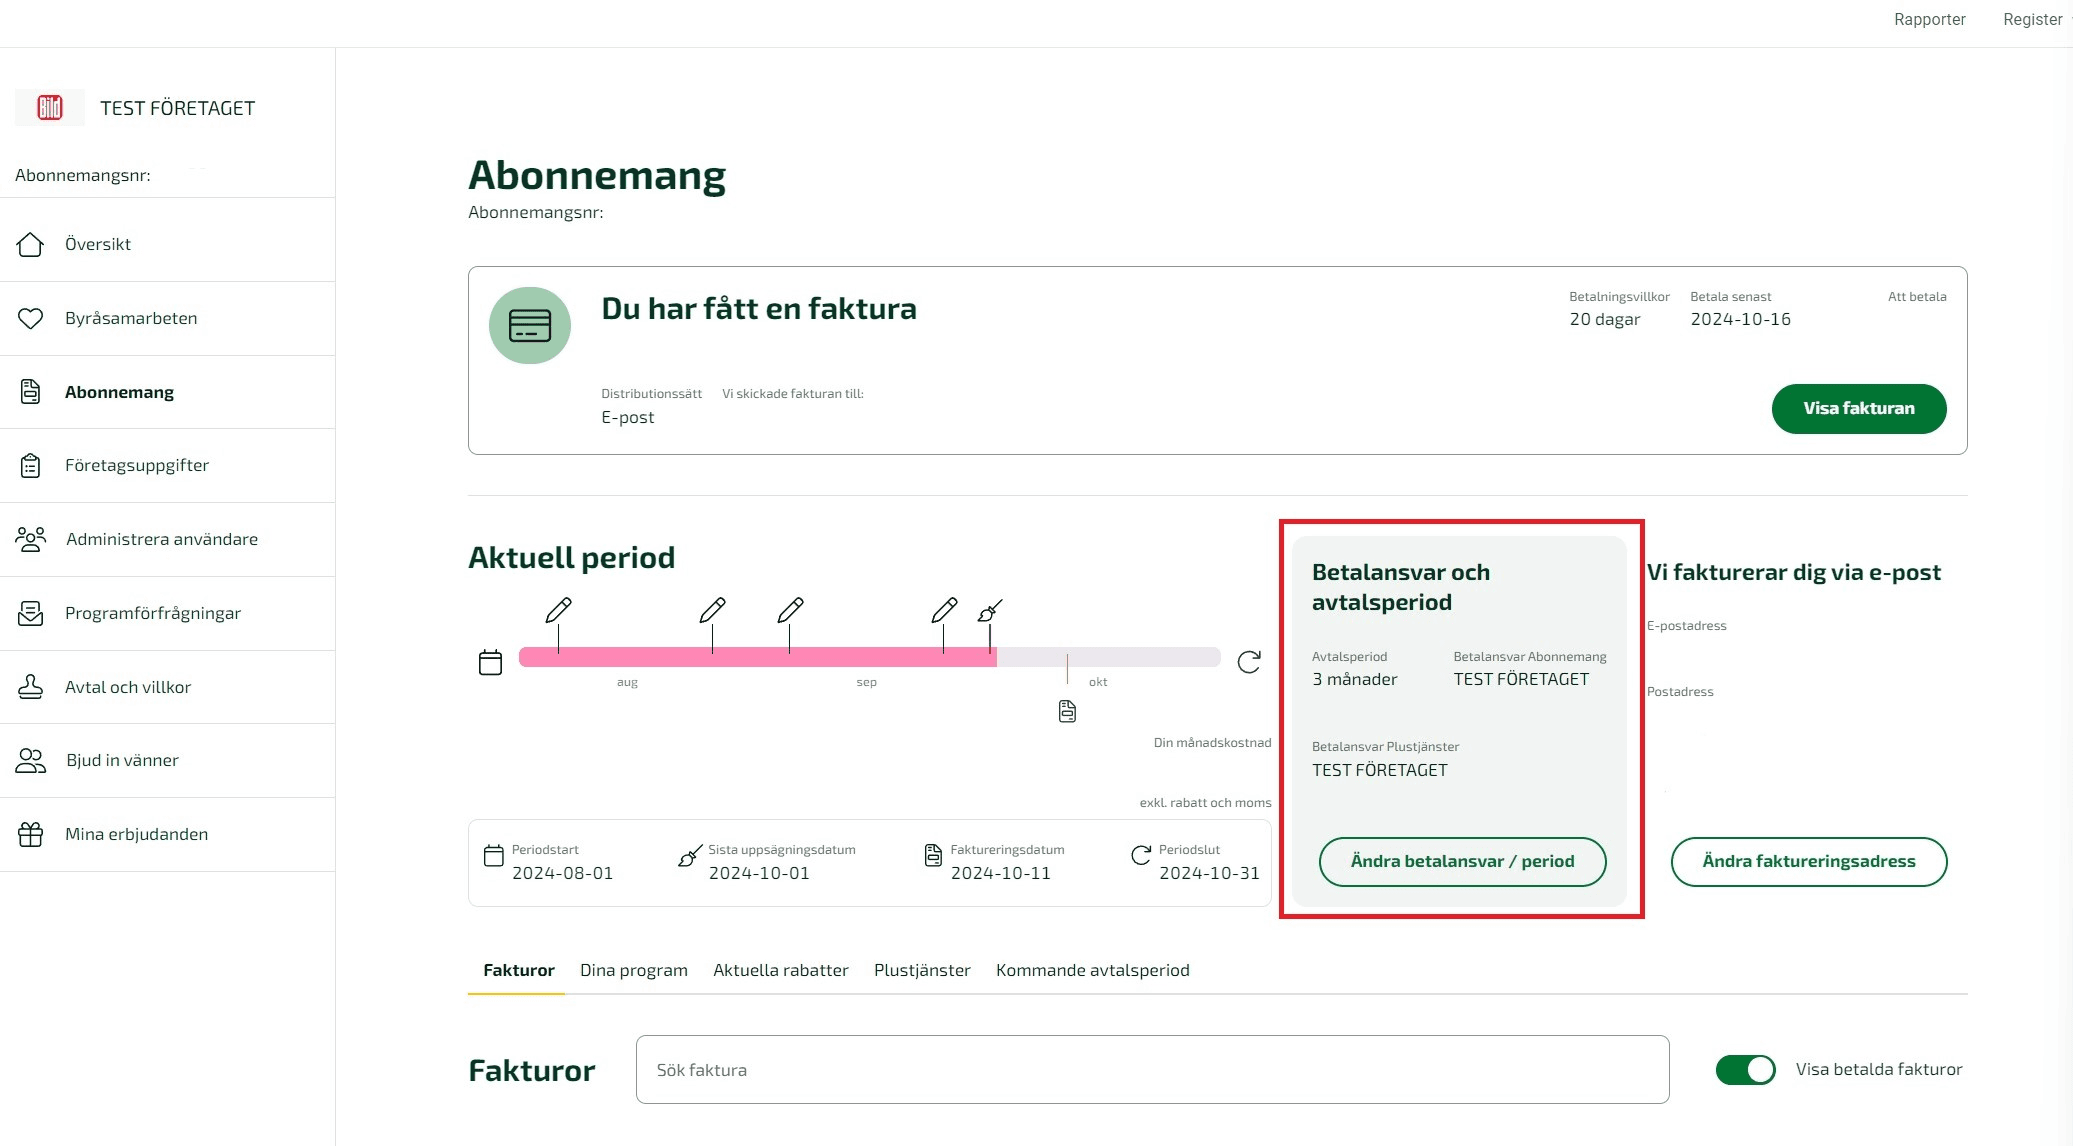Click the invoice document icon below timeline
Screen dimensions: 2073x1146
pyautogui.click(x=1067, y=711)
